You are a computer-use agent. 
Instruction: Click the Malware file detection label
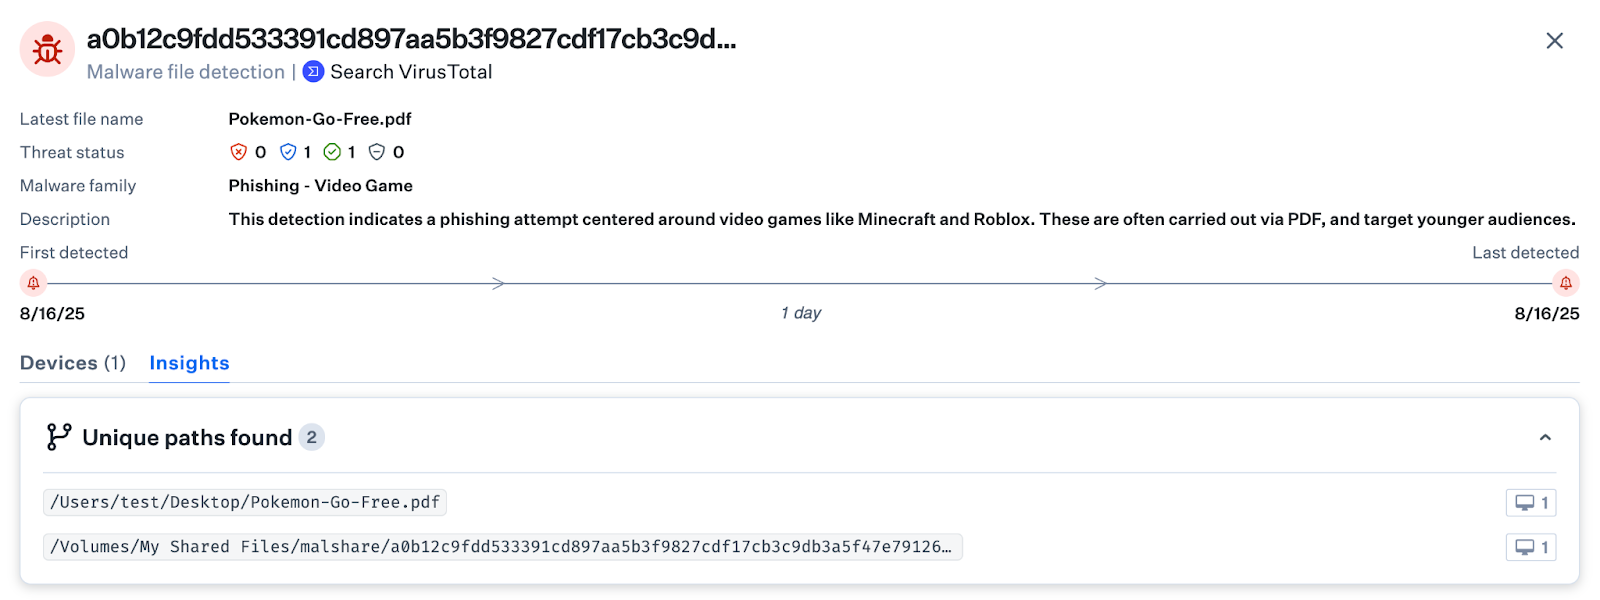(186, 72)
